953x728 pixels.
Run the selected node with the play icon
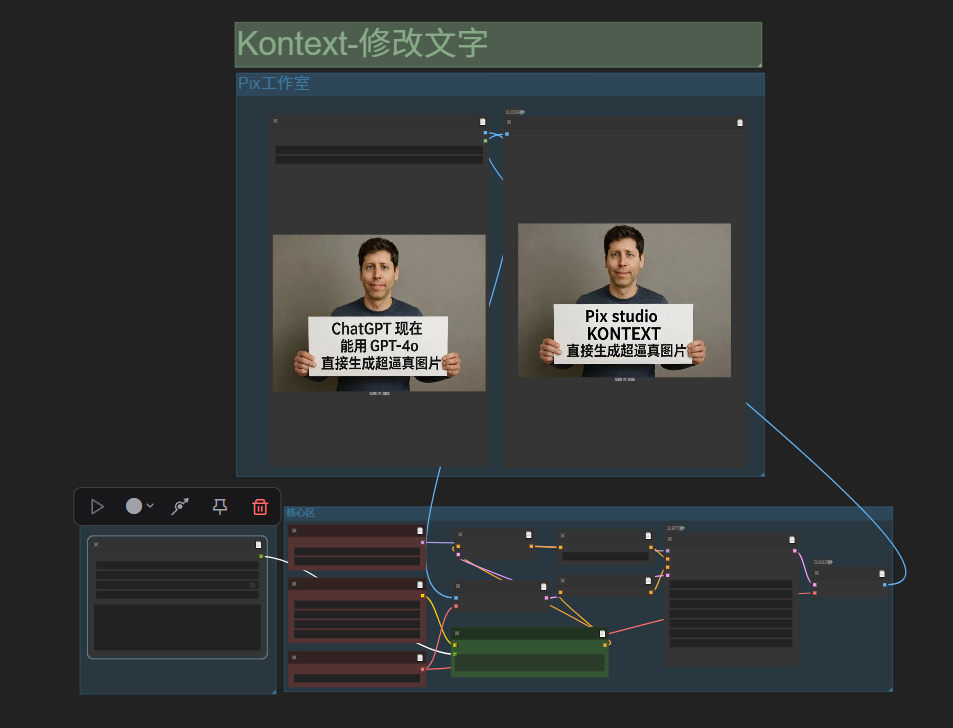click(x=97, y=506)
